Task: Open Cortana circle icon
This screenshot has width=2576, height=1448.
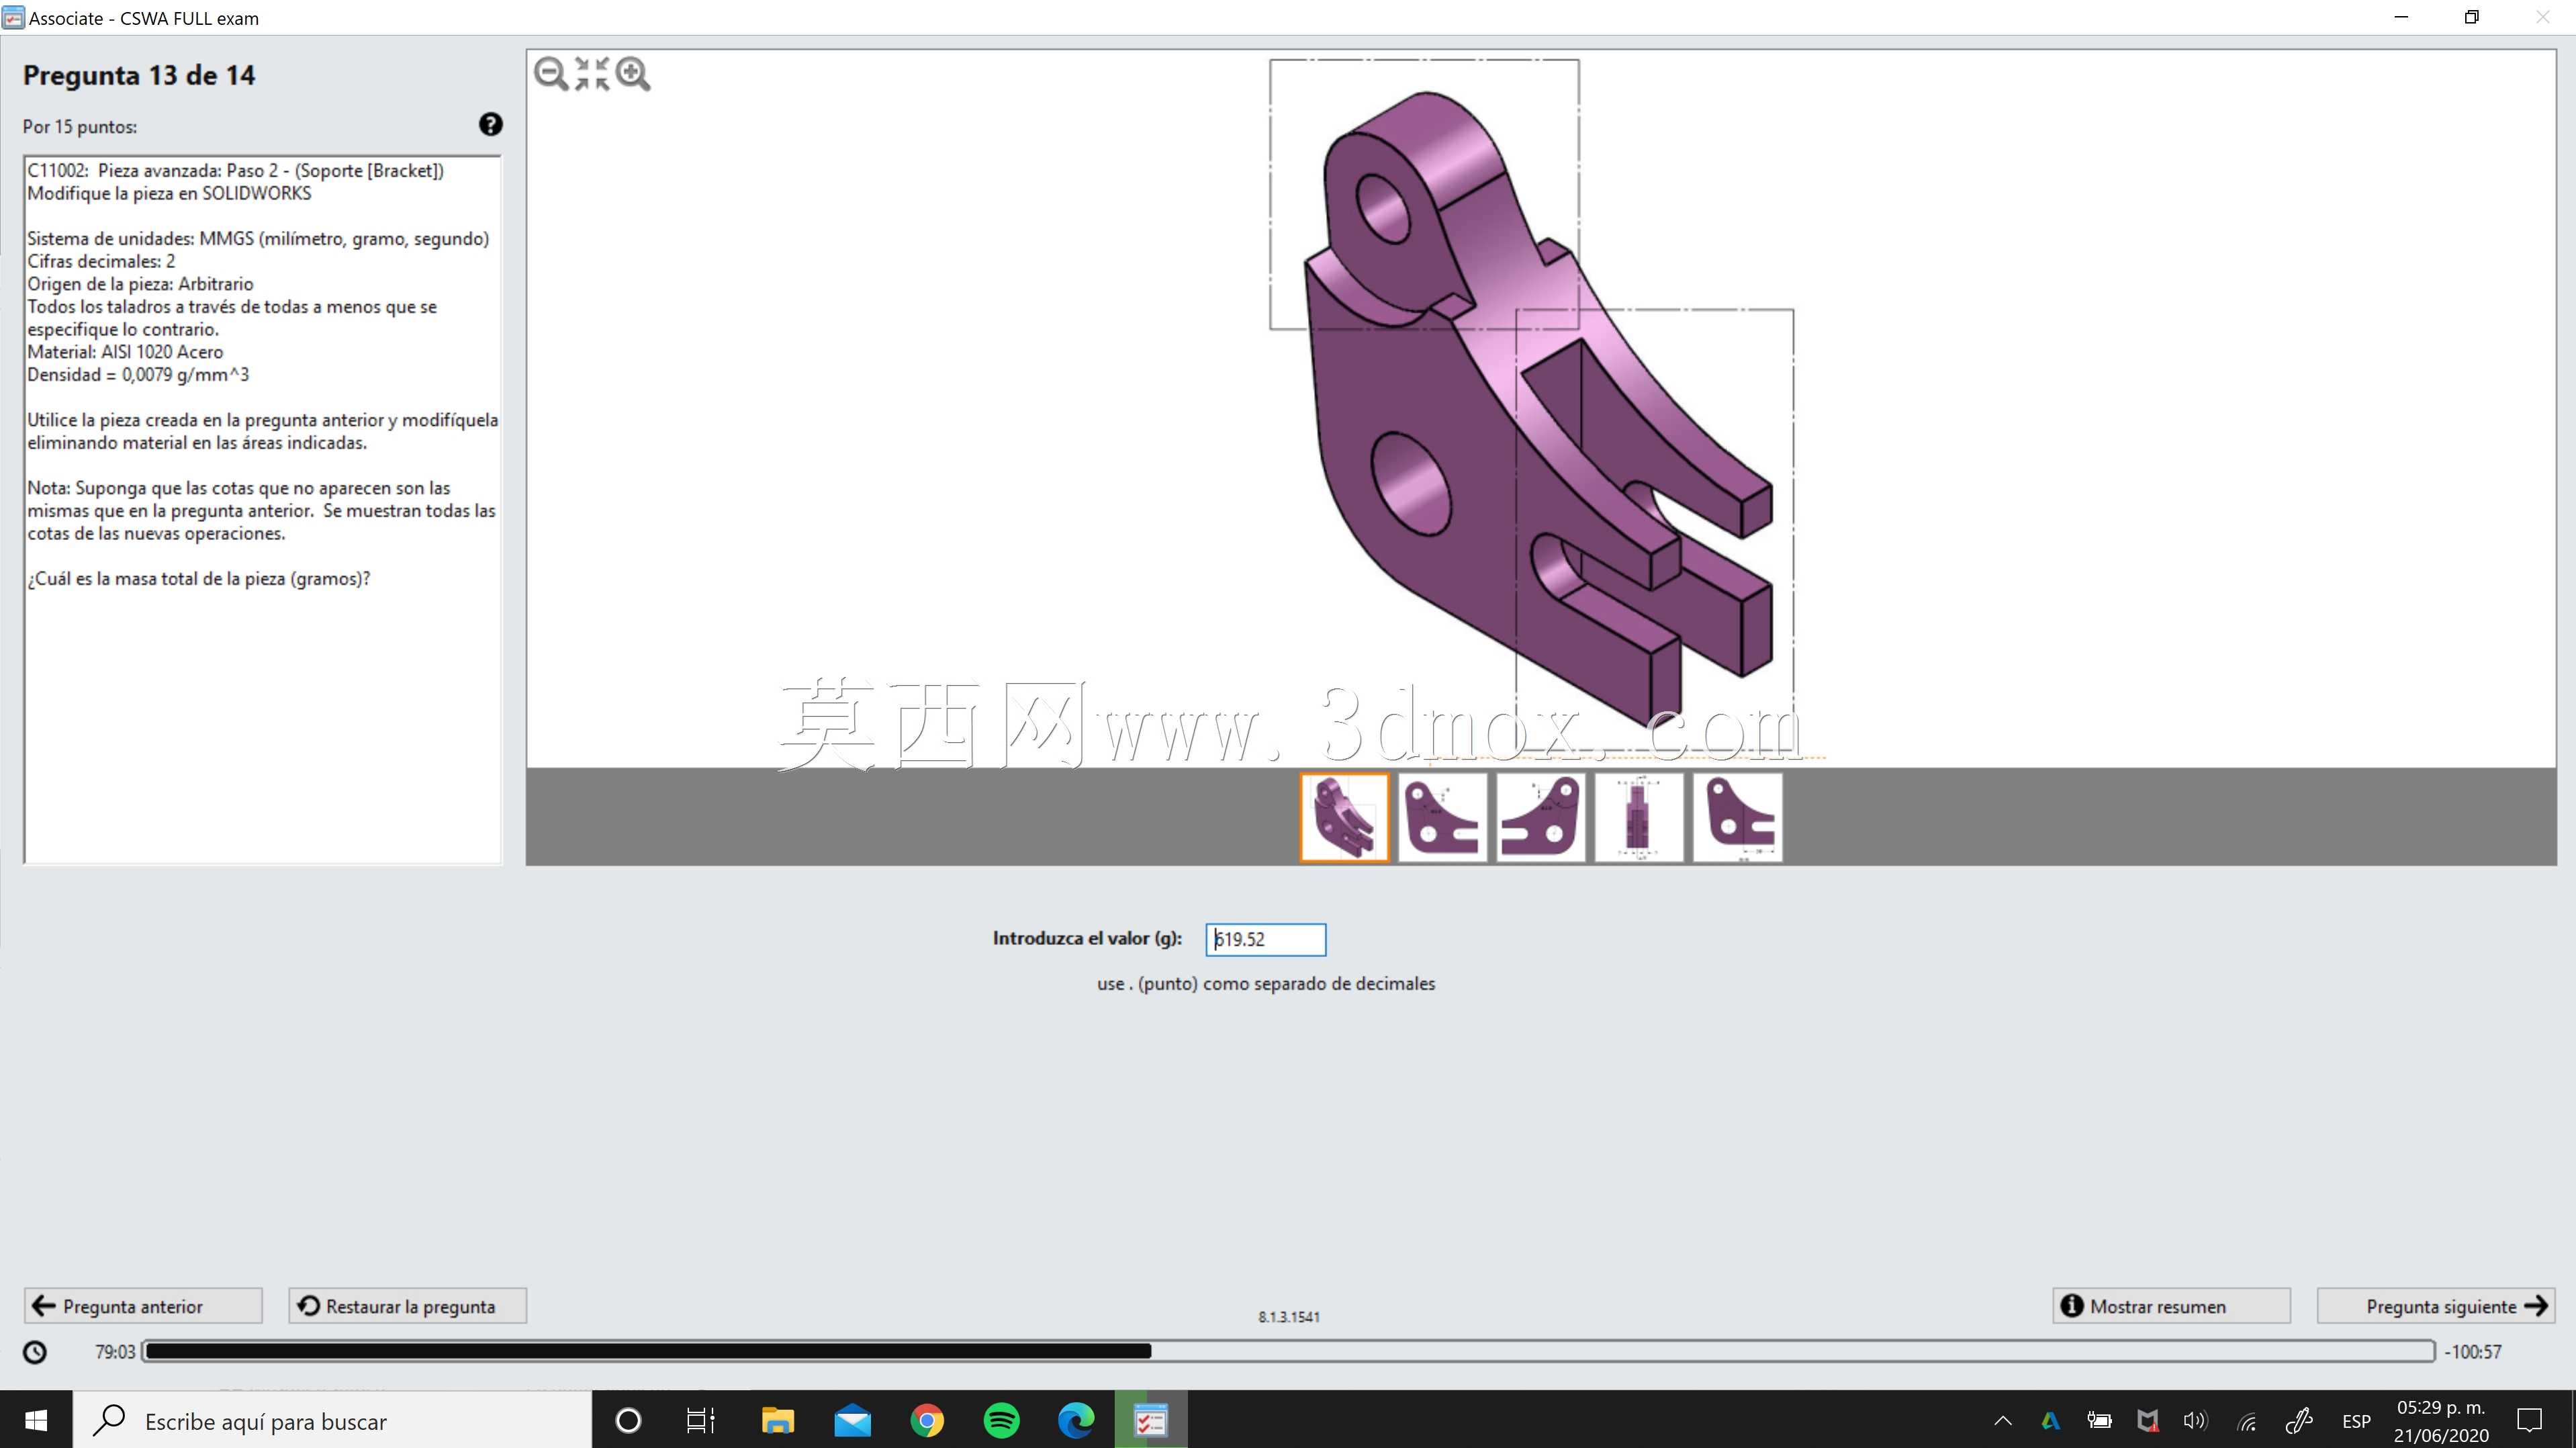Action: (x=628, y=1420)
